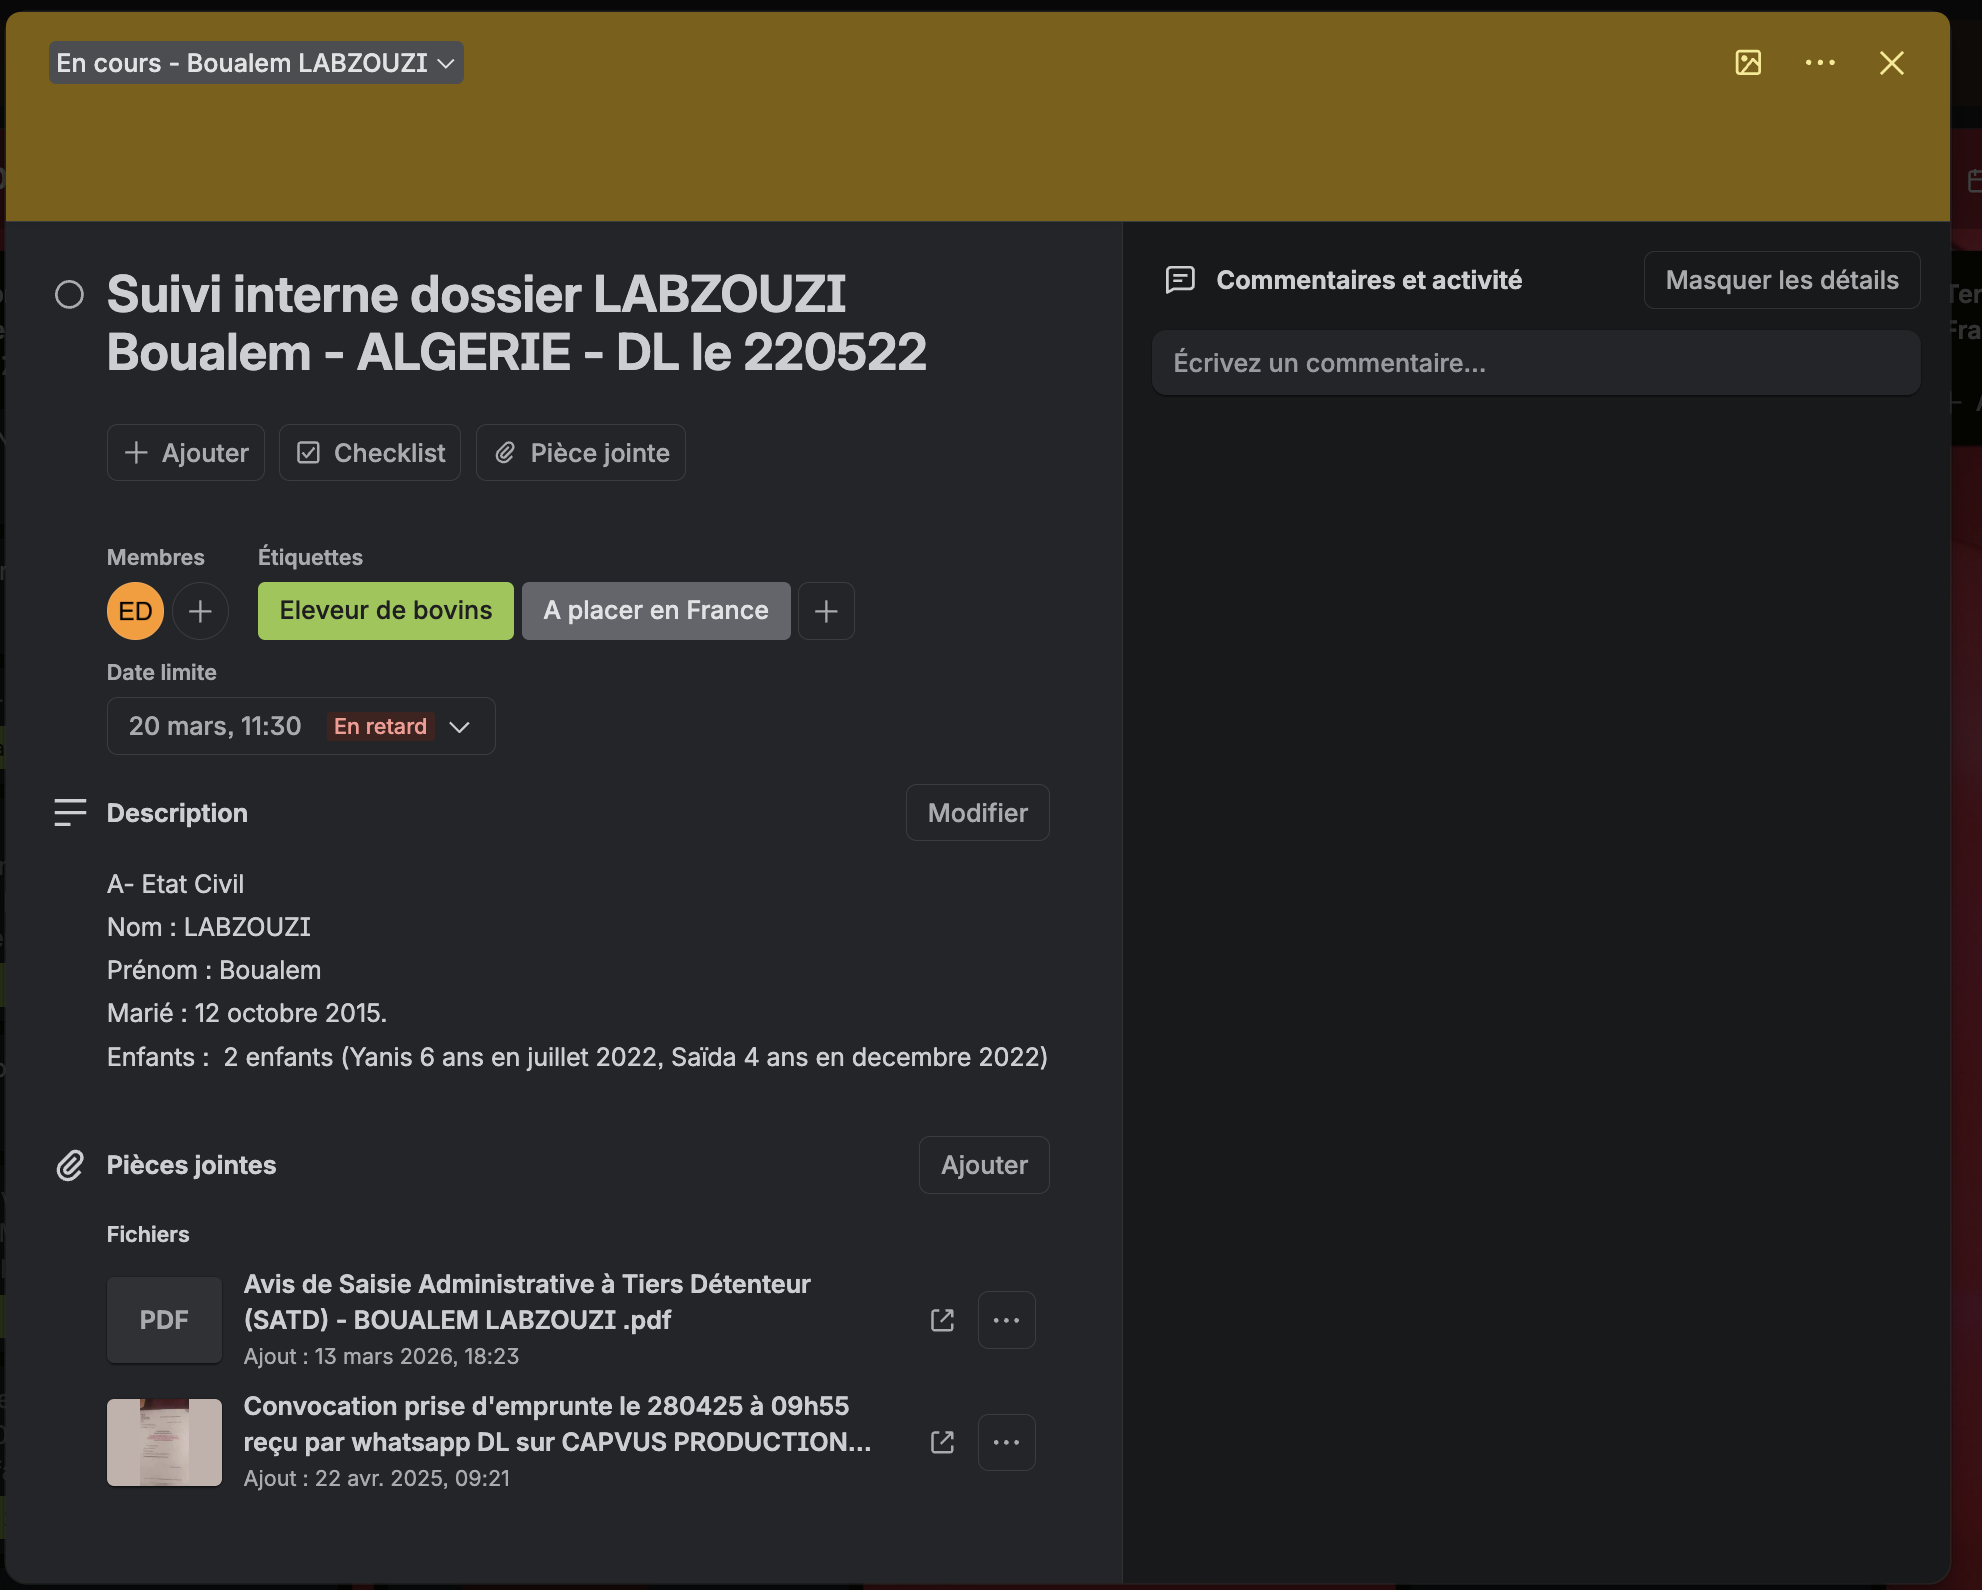Click the Pièce jointe button
Viewport: 1982px width, 1590px height.
point(581,453)
